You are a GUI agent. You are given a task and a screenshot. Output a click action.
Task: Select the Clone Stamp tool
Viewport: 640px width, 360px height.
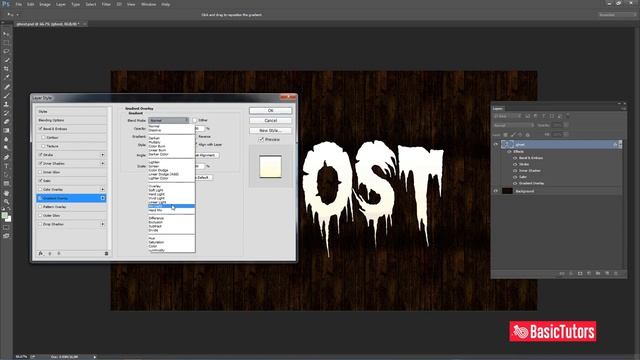pos(6,104)
